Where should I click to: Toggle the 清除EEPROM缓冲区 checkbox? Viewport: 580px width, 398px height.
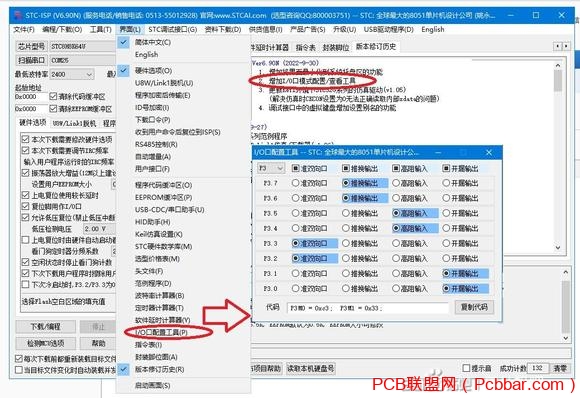click(53, 109)
